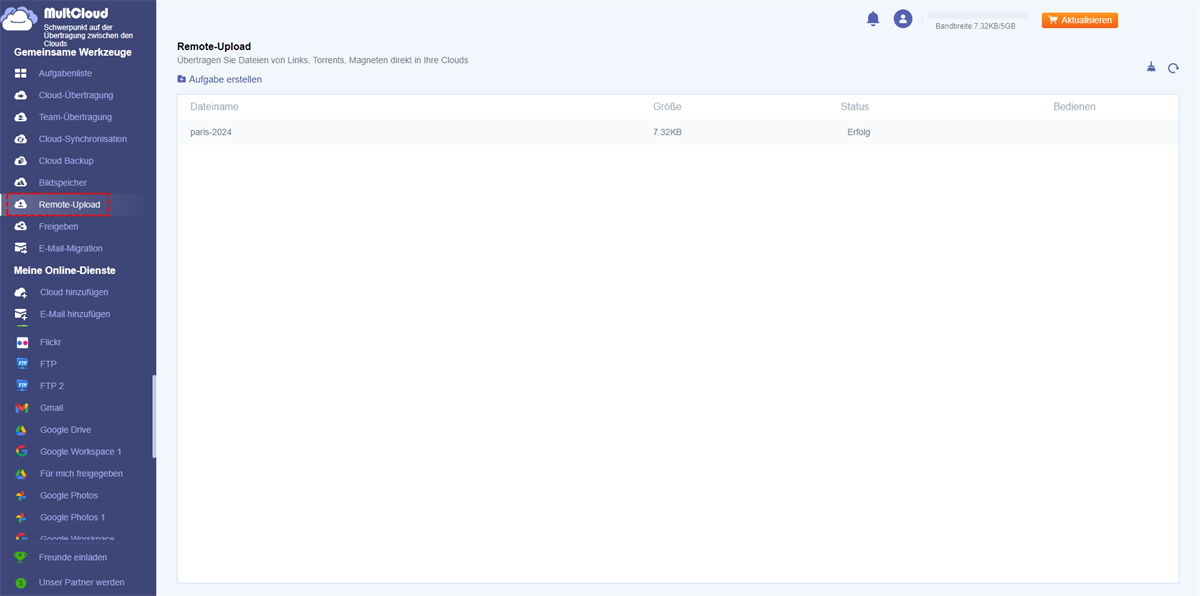Image resolution: width=1200 pixels, height=596 pixels.
Task: Click the Cloud-Übertragung cloud icon
Action: pos(21,96)
